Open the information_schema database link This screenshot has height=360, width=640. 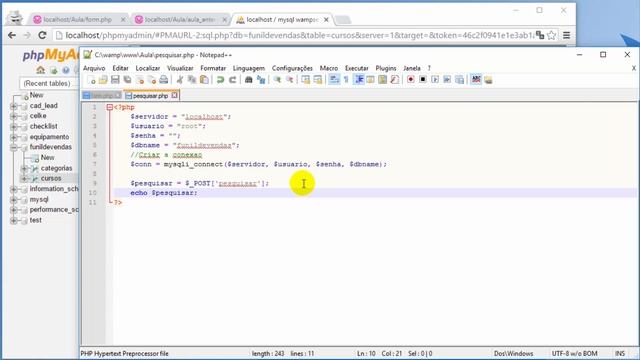coord(54,189)
